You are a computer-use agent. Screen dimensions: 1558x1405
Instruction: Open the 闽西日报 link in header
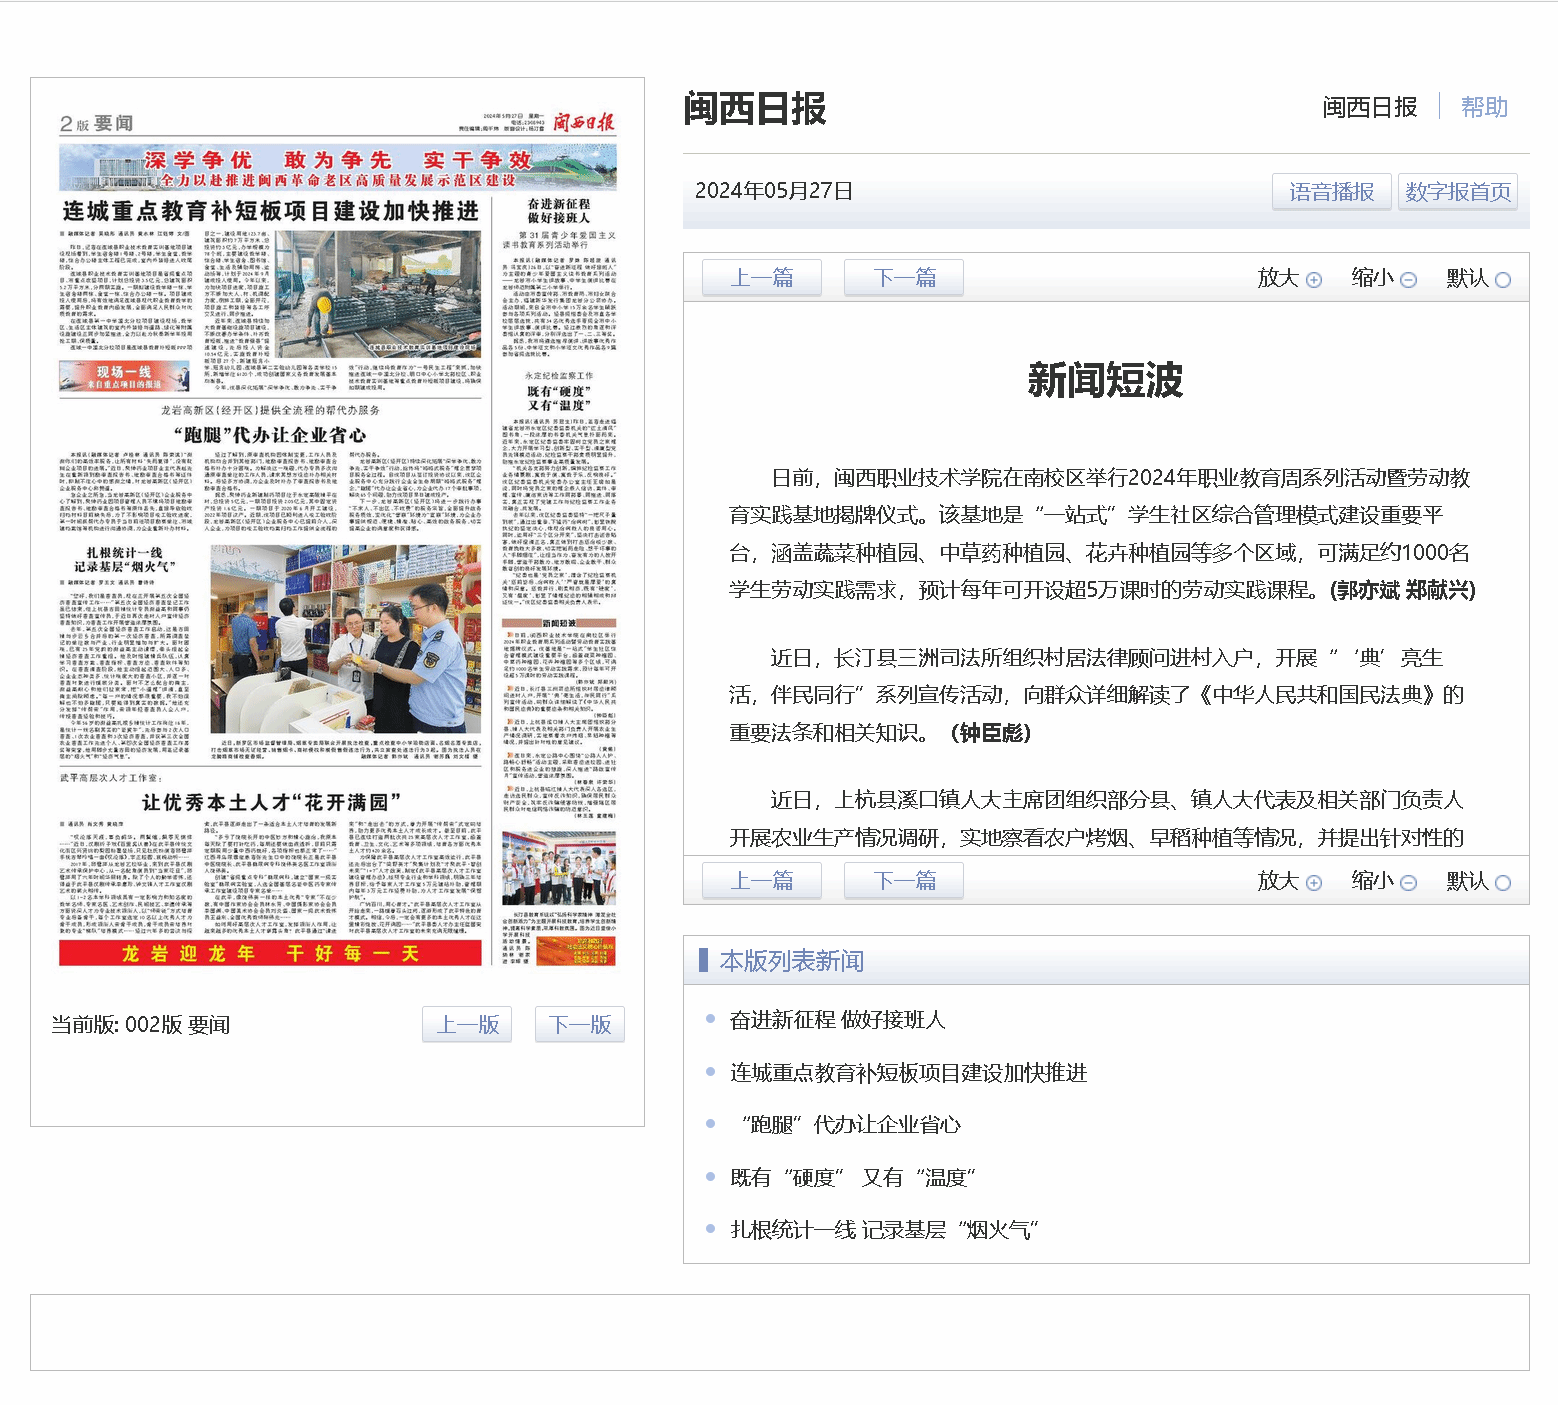click(1369, 107)
